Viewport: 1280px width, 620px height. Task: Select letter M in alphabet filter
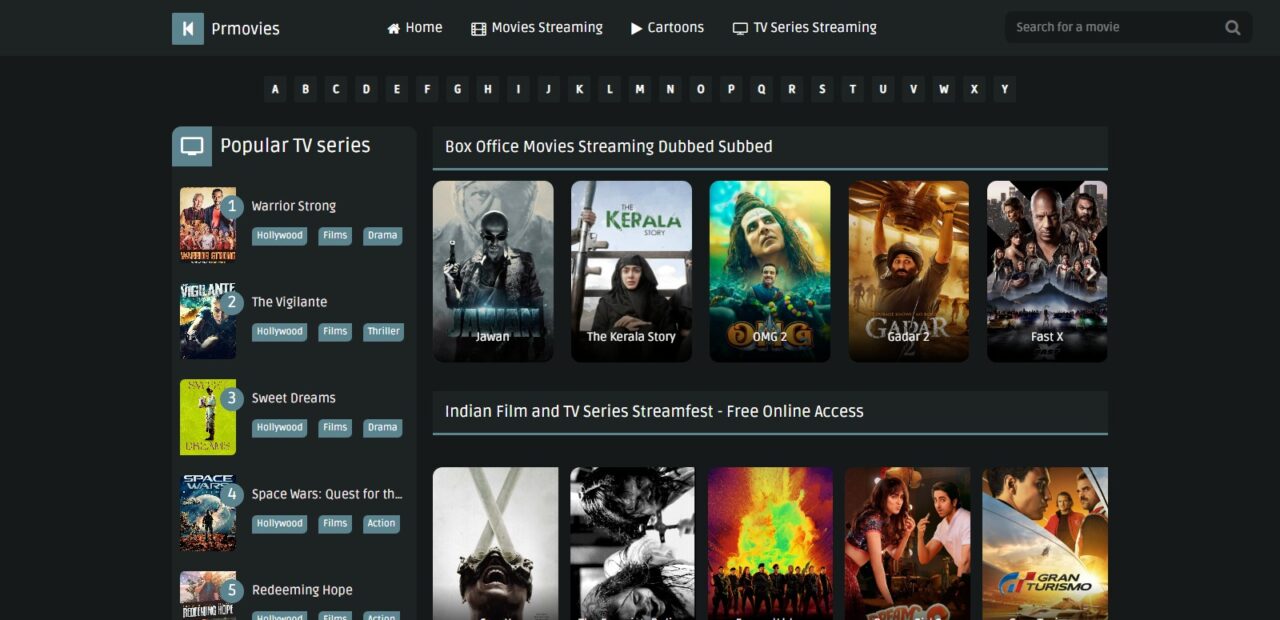640,89
